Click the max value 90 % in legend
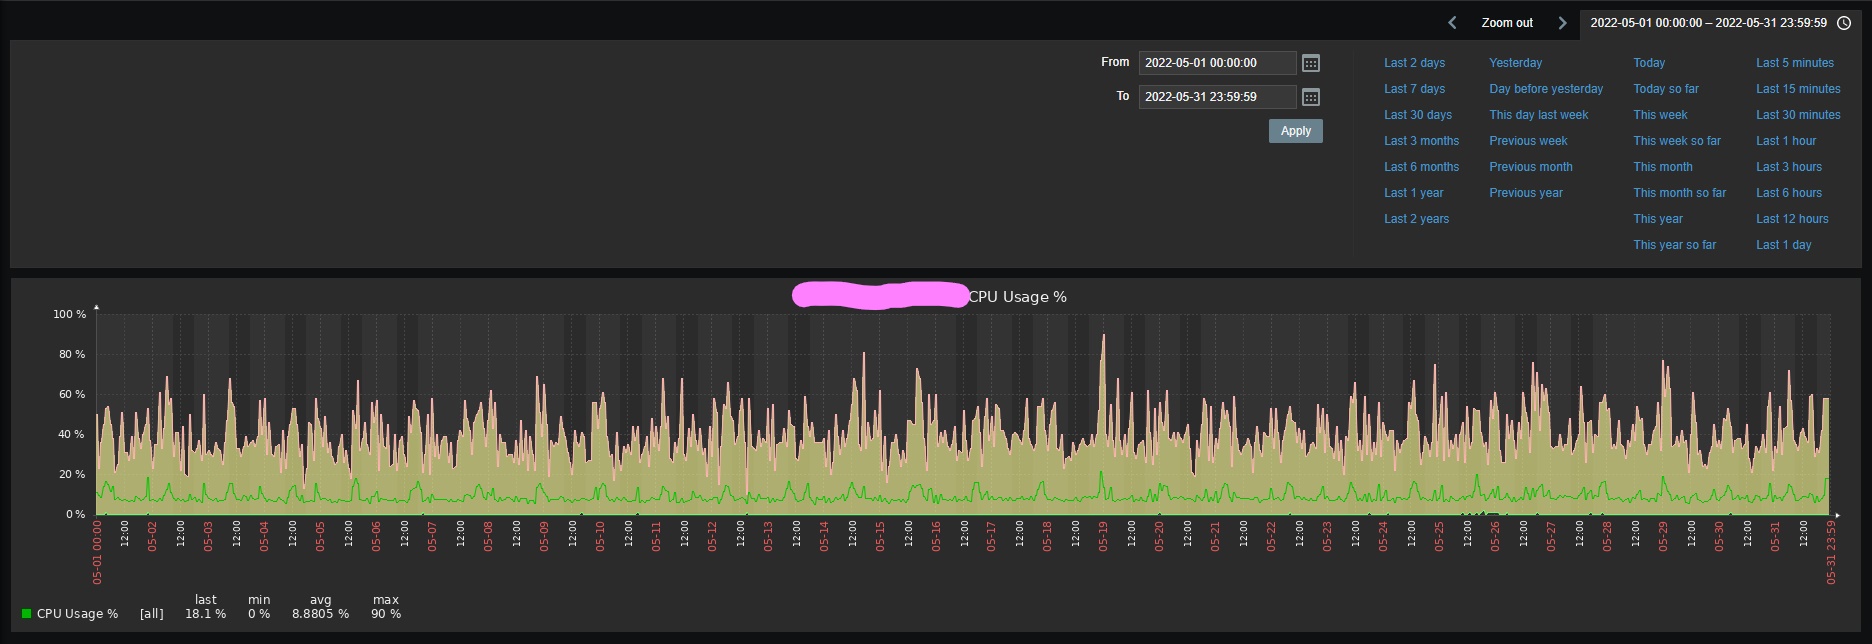 point(386,614)
